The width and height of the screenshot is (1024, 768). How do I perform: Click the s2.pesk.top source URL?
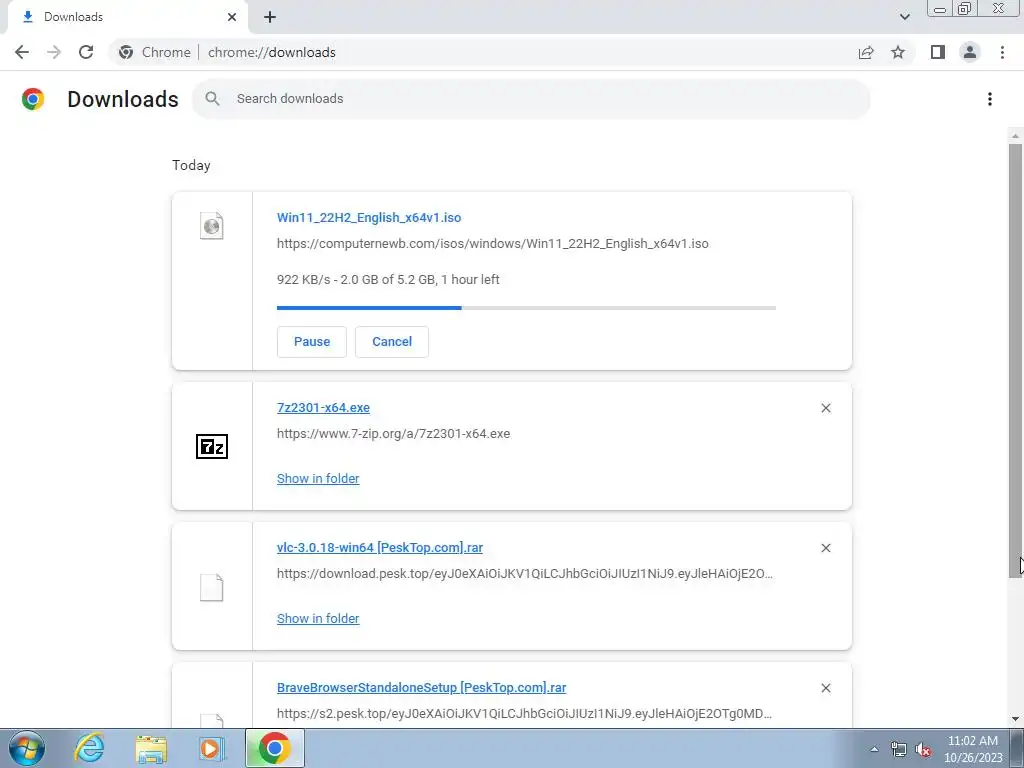click(524, 714)
